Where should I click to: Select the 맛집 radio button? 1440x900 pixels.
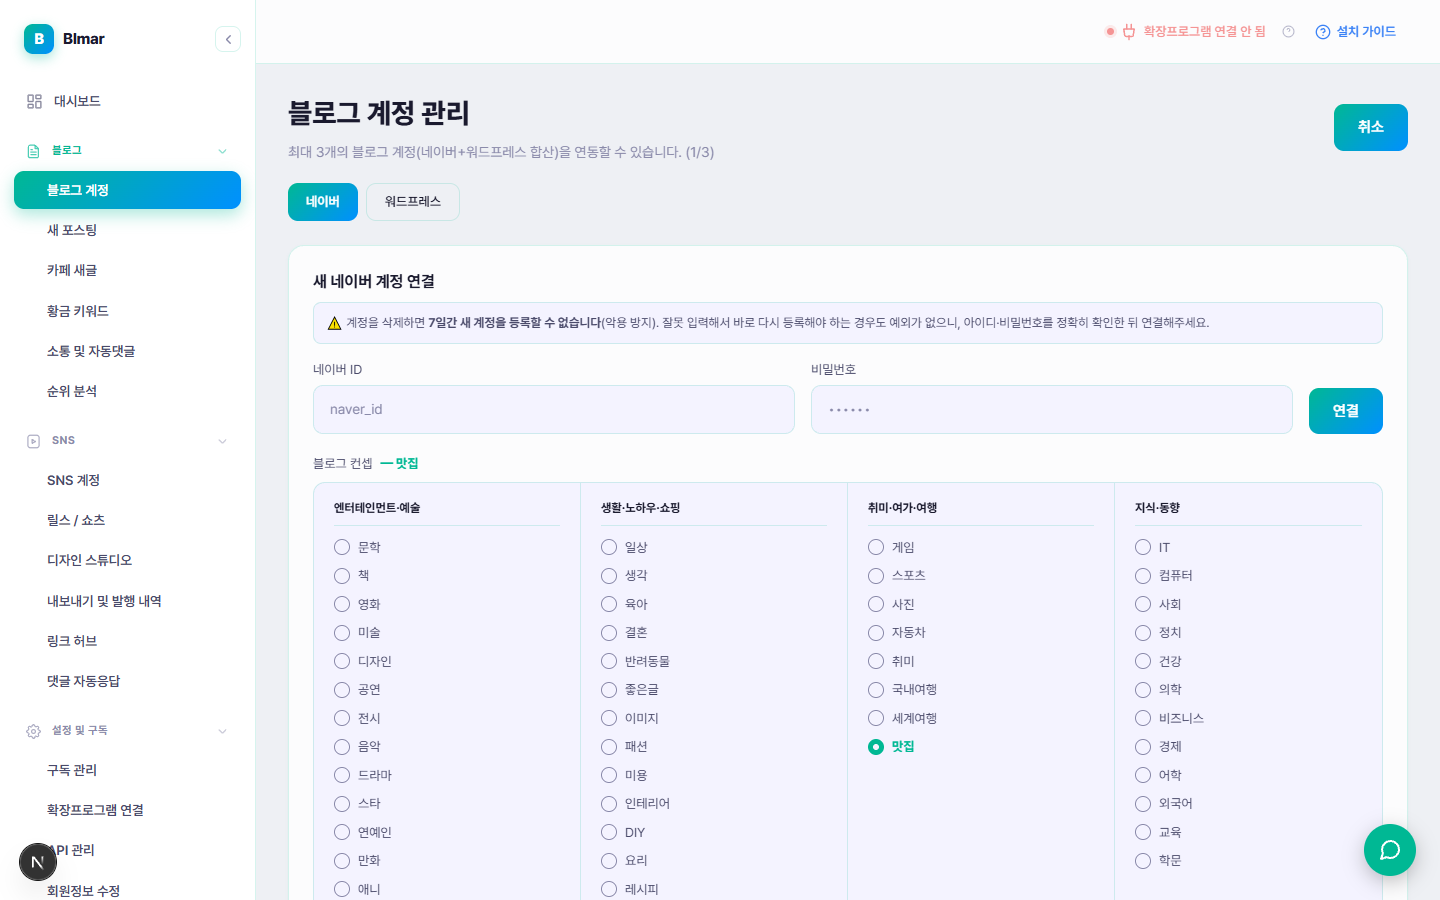(x=876, y=747)
